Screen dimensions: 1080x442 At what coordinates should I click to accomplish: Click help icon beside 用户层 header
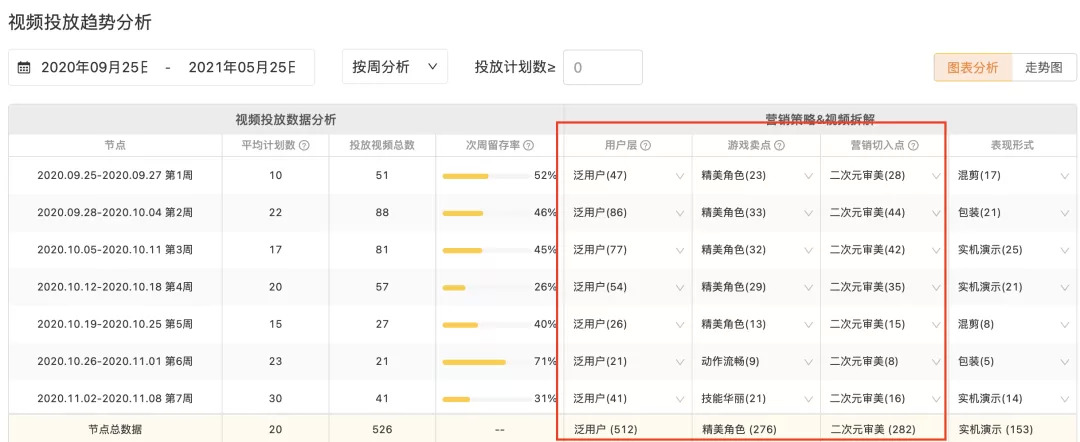(646, 146)
